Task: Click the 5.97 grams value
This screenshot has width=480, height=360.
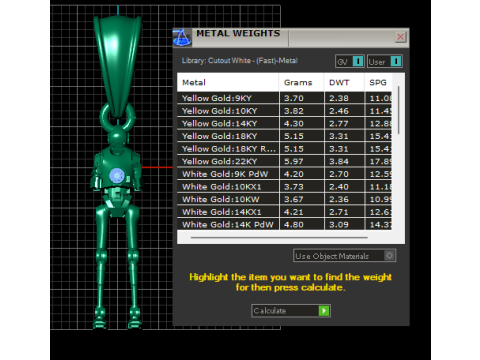Action: (x=294, y=162)
